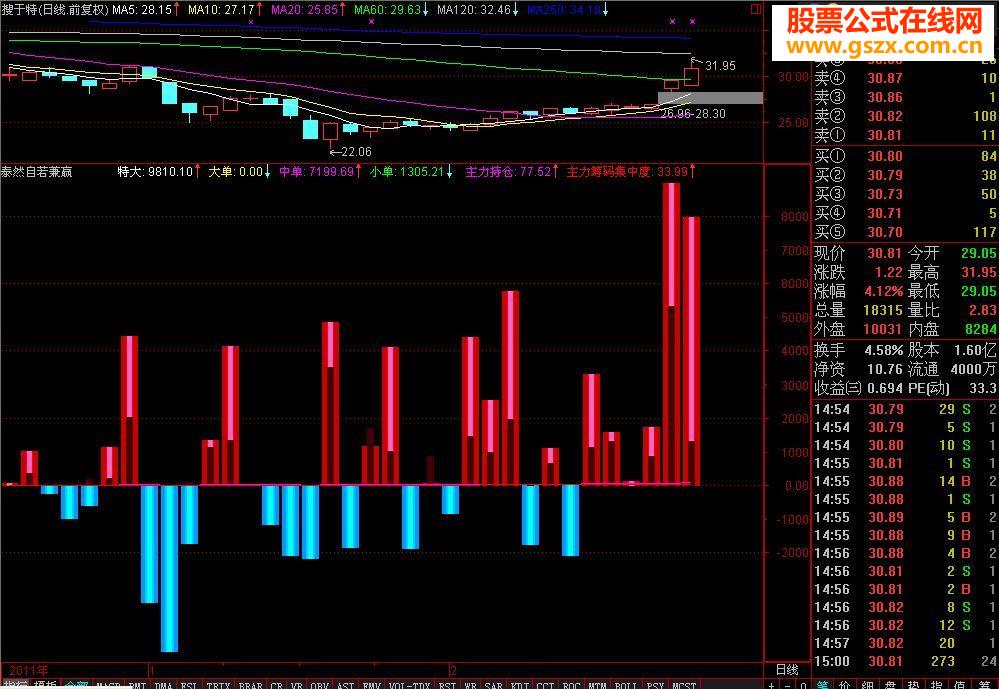Select the VOL-TDX indicator tab
Viewport: 999px width, 689px height.
[x=410, y=685]
